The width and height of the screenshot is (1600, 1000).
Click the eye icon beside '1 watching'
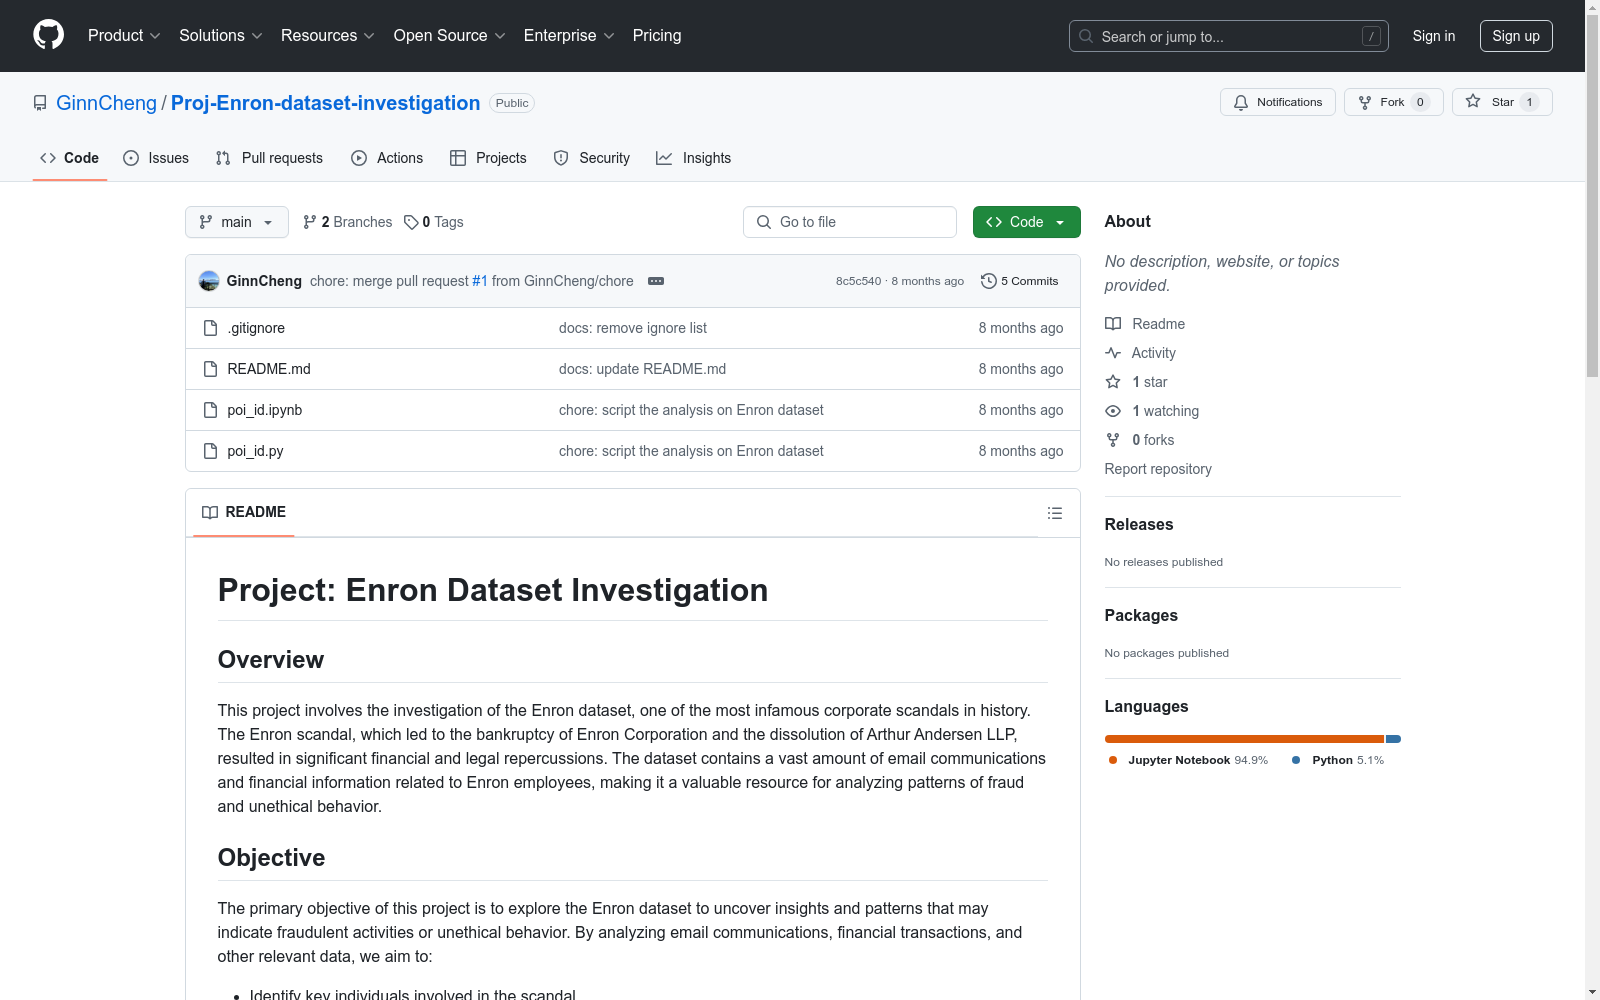tap(1113, 411)
